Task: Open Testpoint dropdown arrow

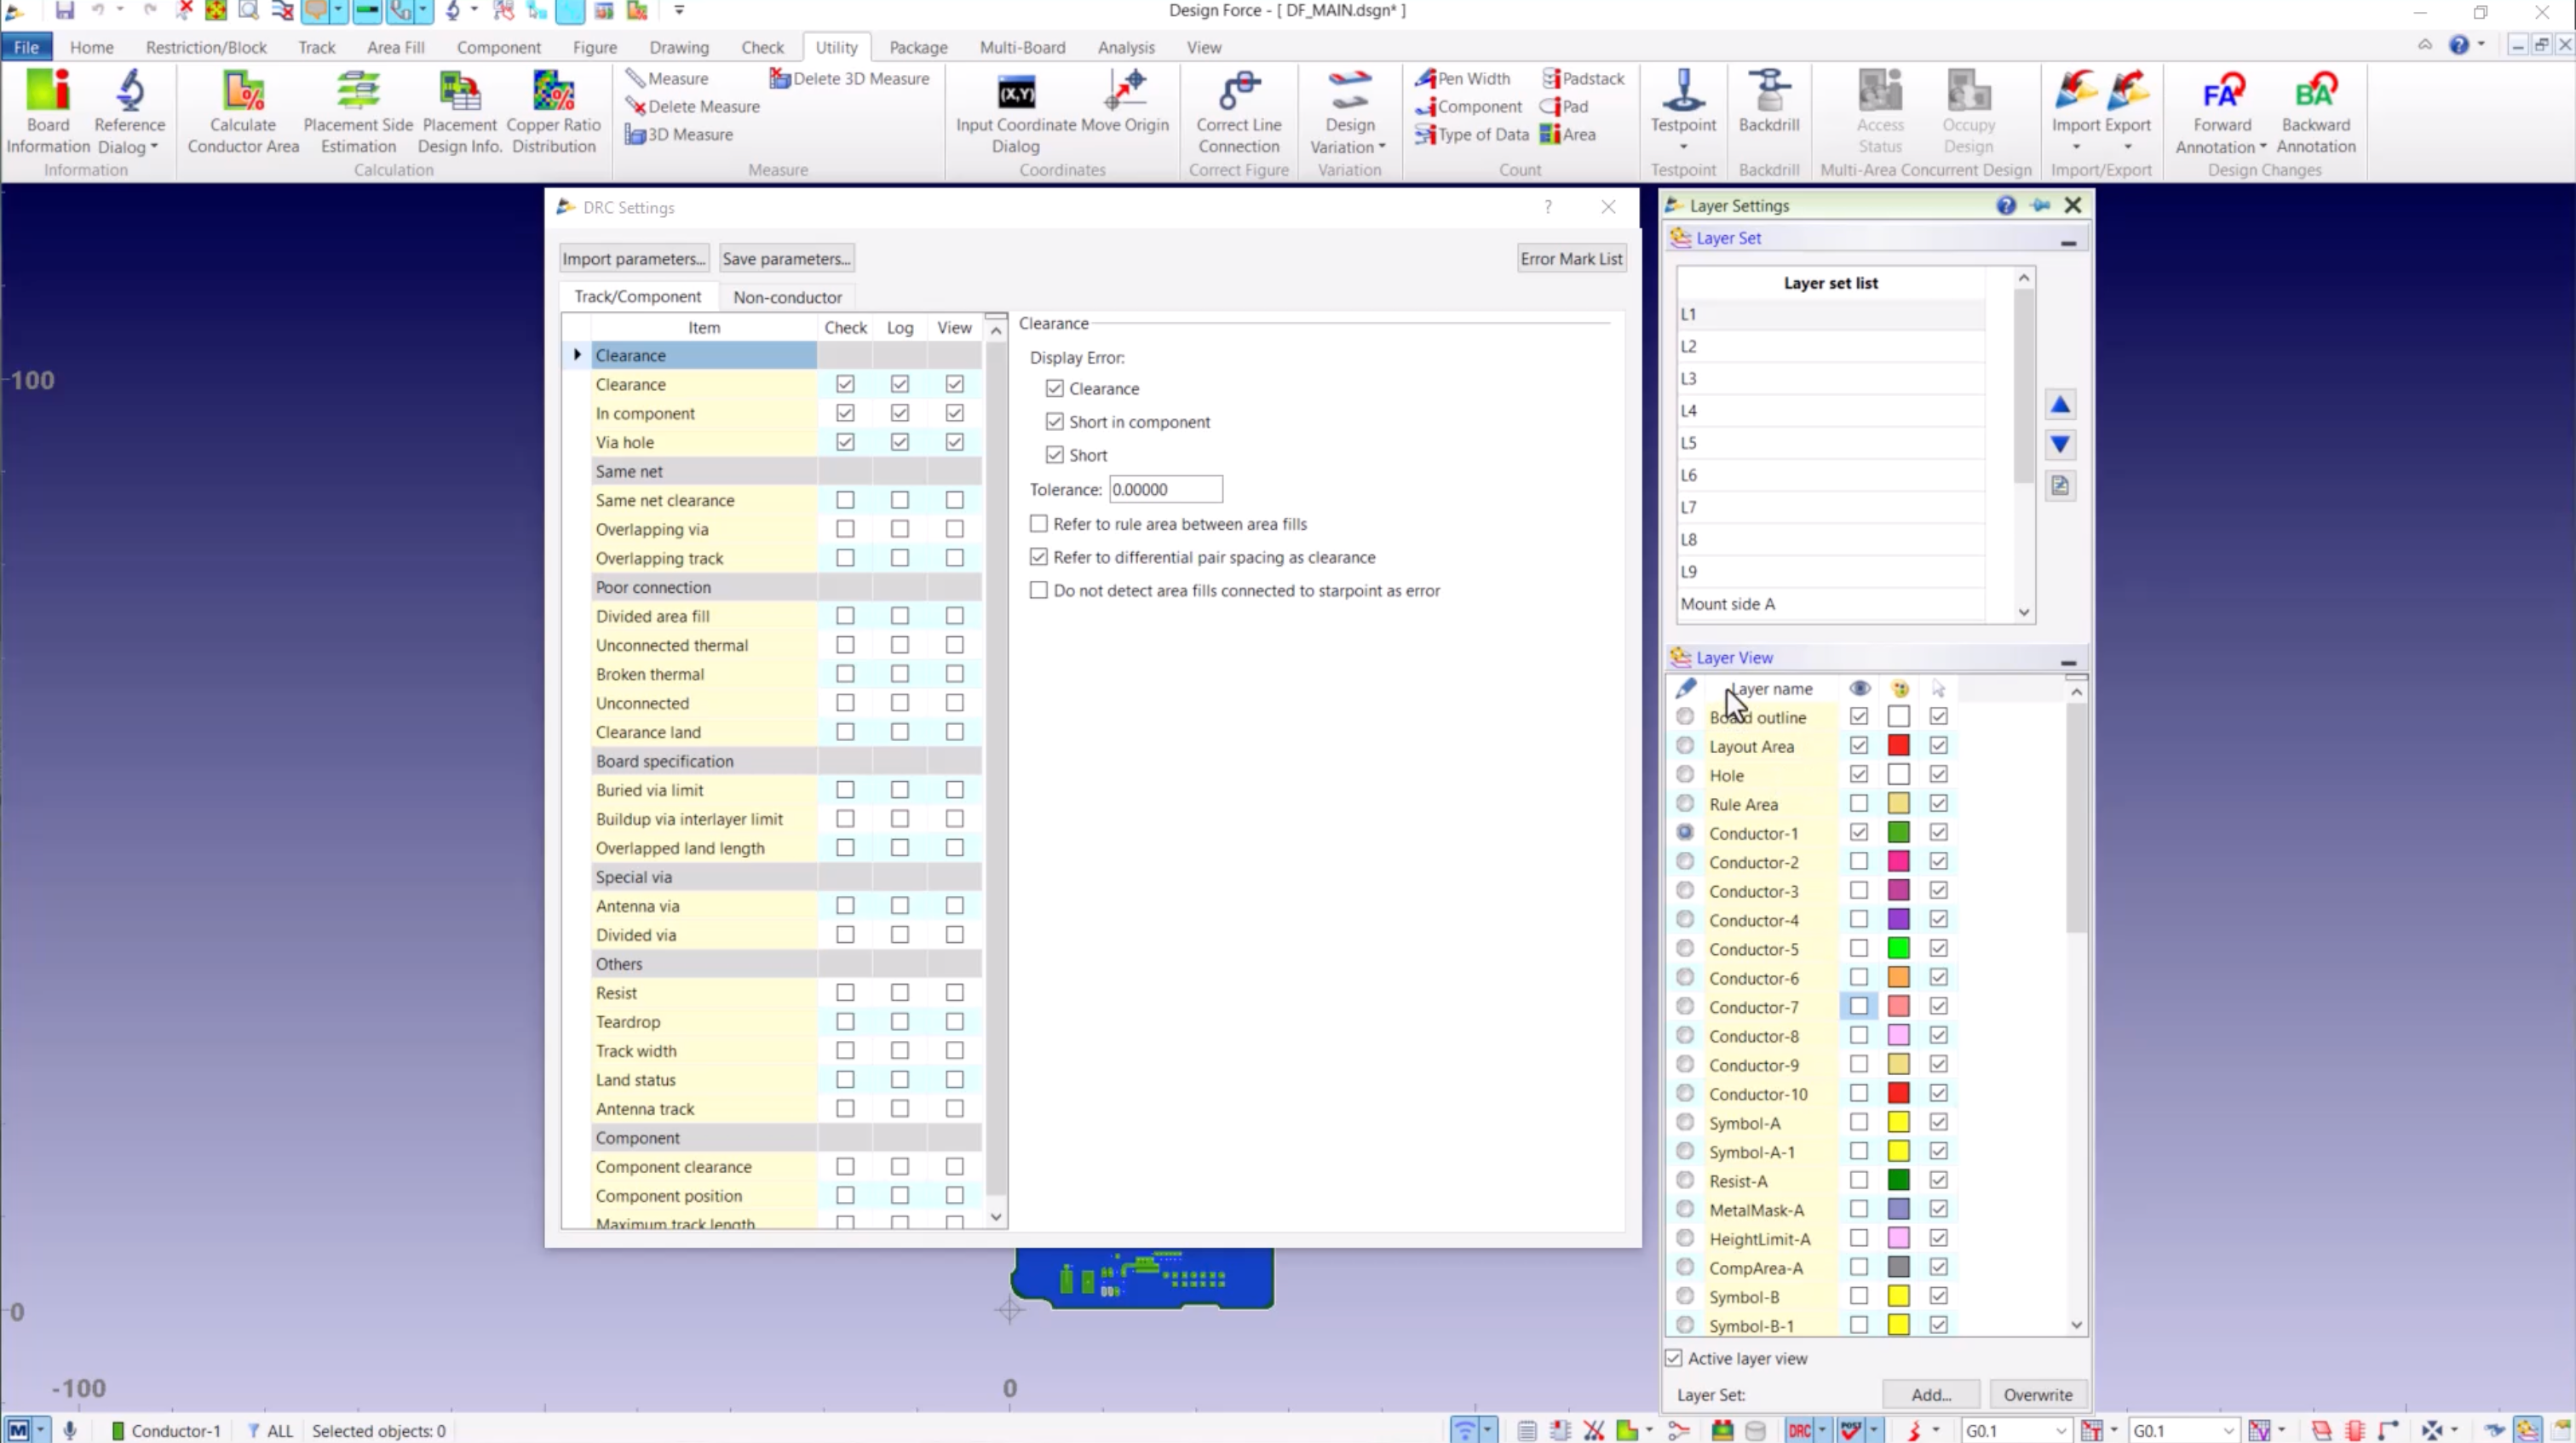Action: tap(1683, 147)
